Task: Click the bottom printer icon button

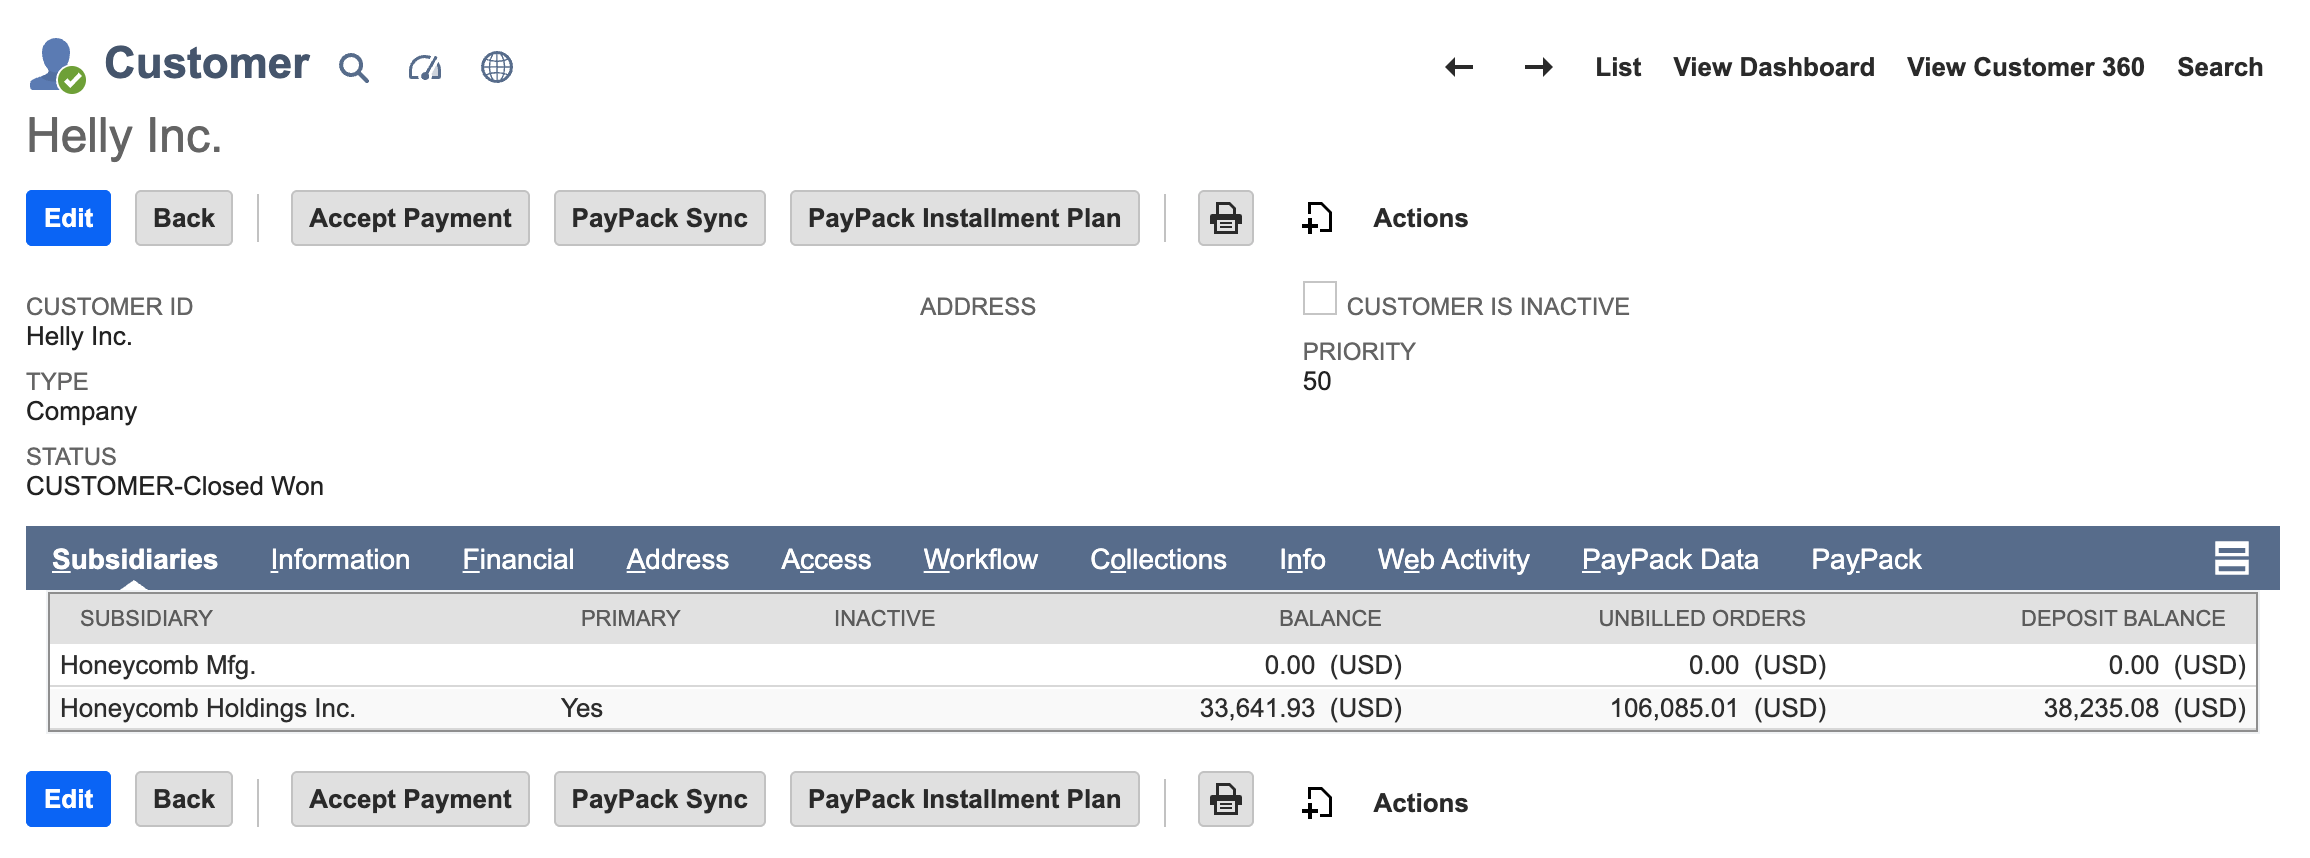Action: point(1225,800)
